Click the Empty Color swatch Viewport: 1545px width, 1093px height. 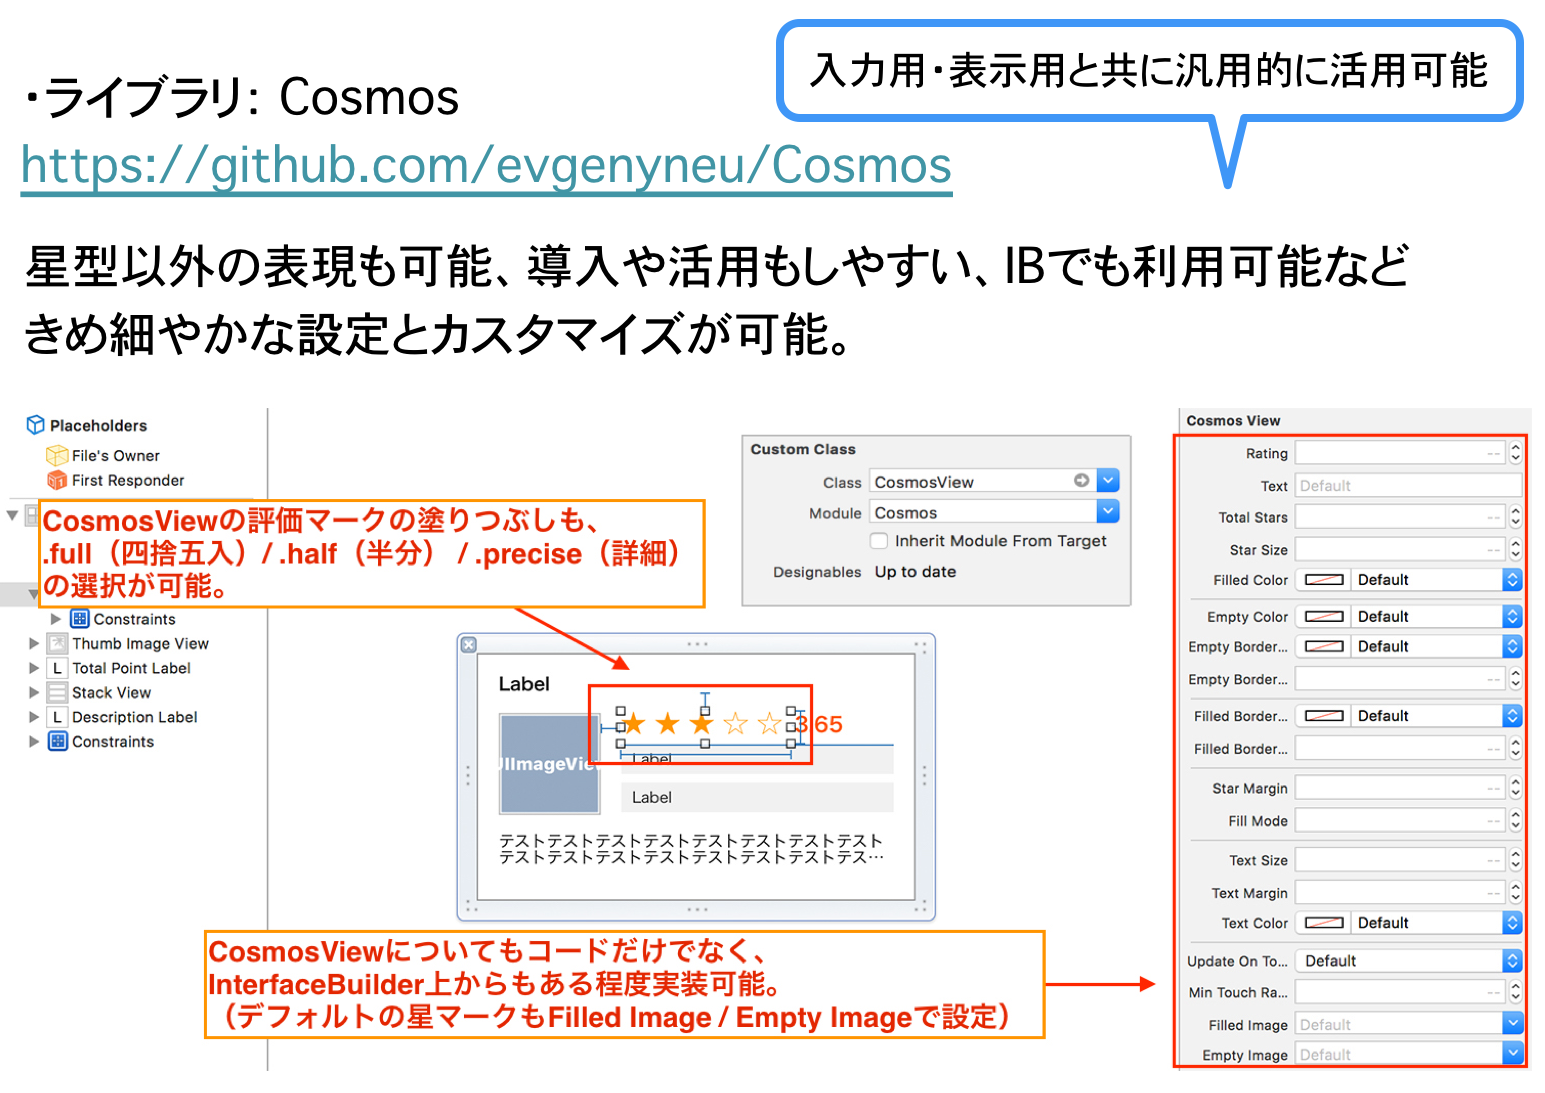[x=1324, y=617]
